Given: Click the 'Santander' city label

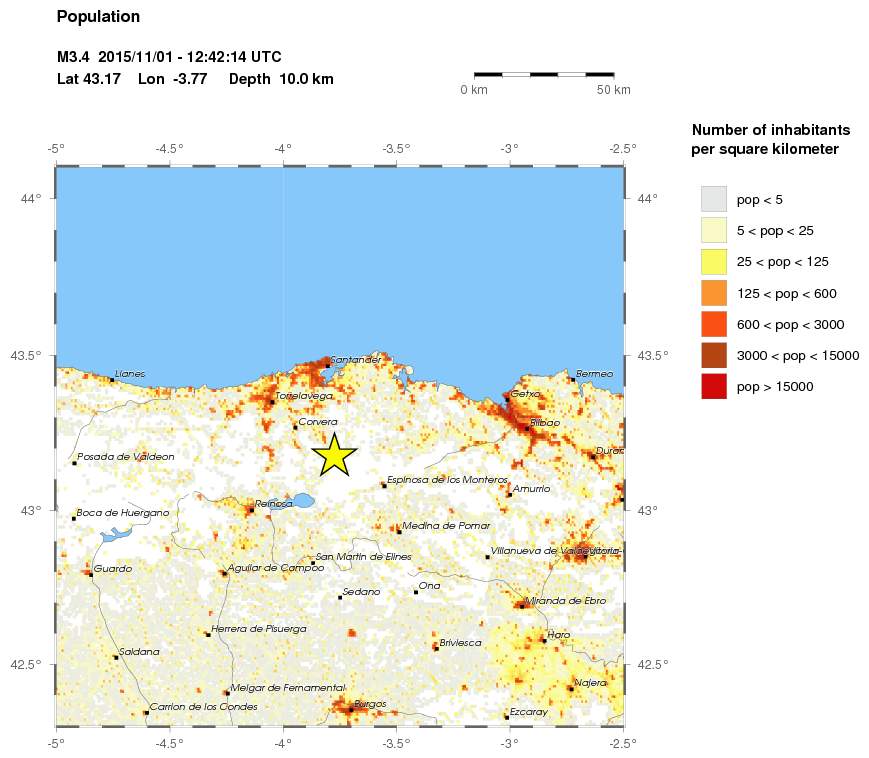Looking at the screenshot, I should coord(356,360).
